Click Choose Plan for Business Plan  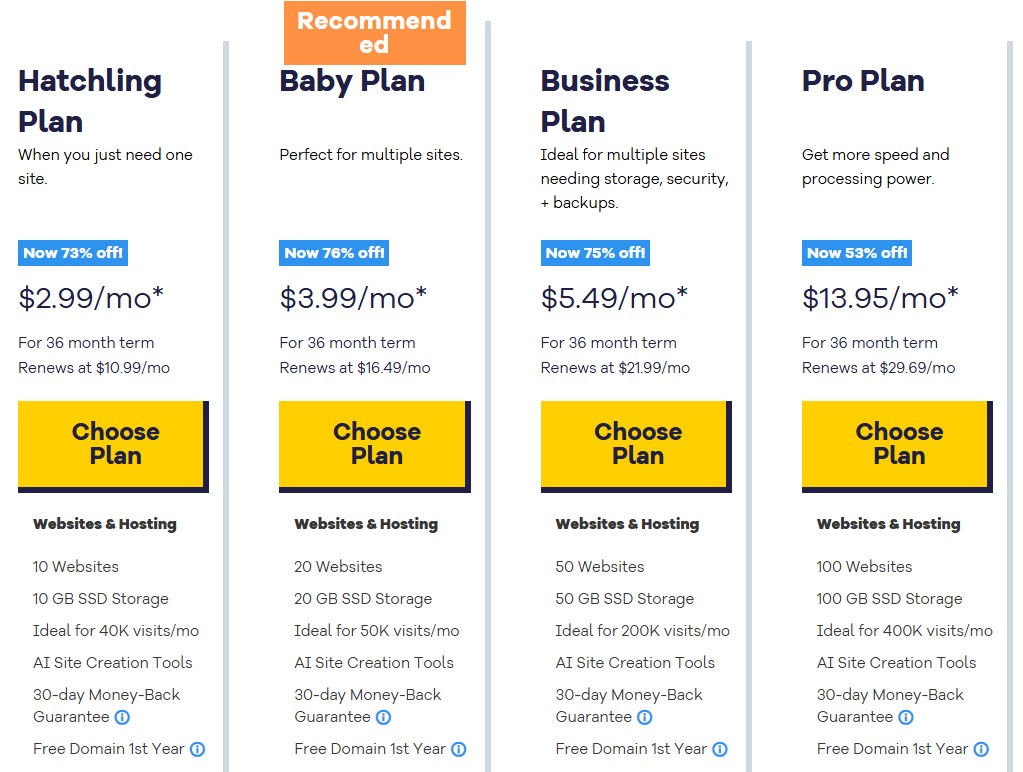[636, 446]
